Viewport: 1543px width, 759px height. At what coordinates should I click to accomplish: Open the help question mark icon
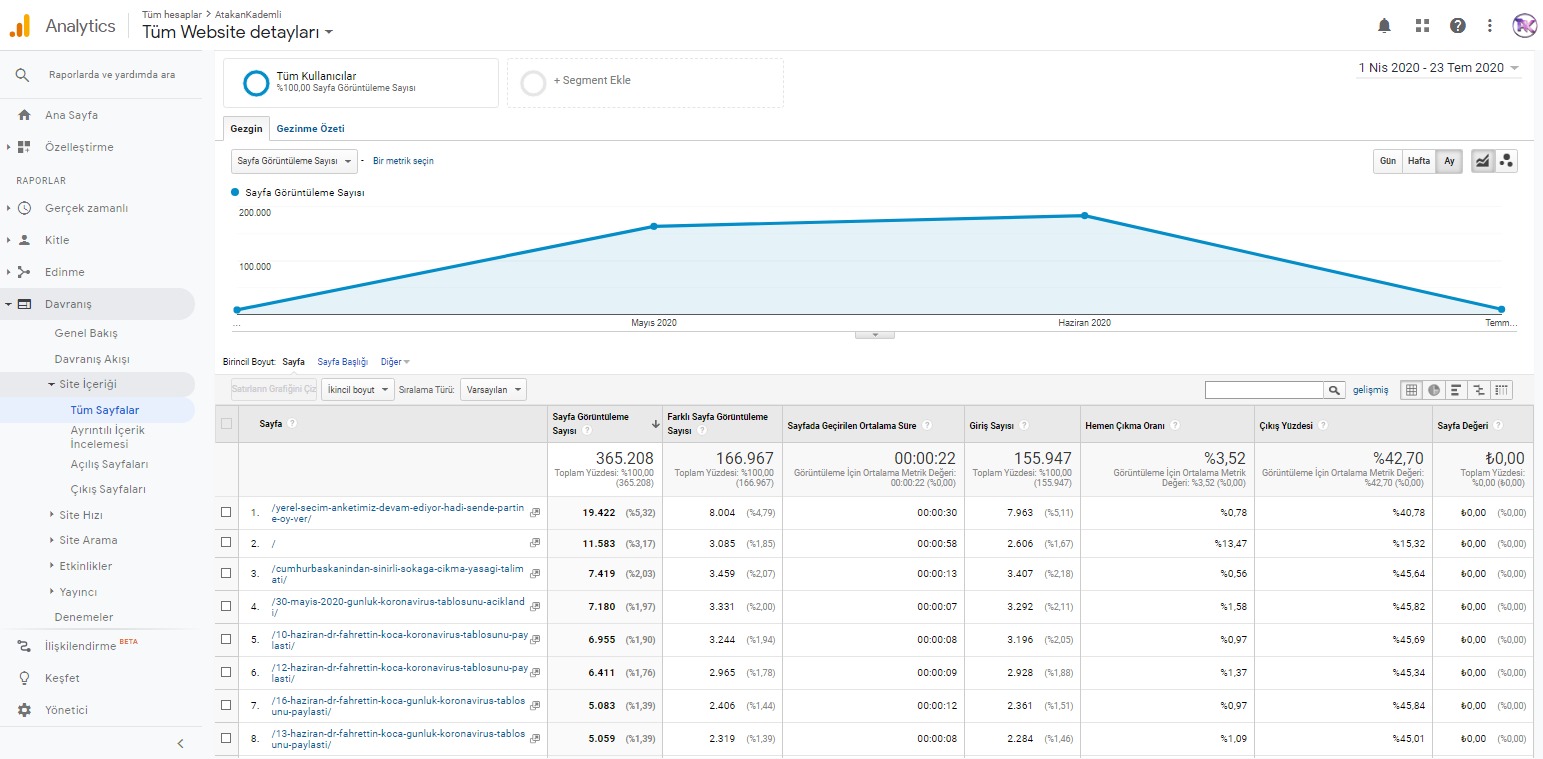pyautogui.click(x=1458, y=26)
